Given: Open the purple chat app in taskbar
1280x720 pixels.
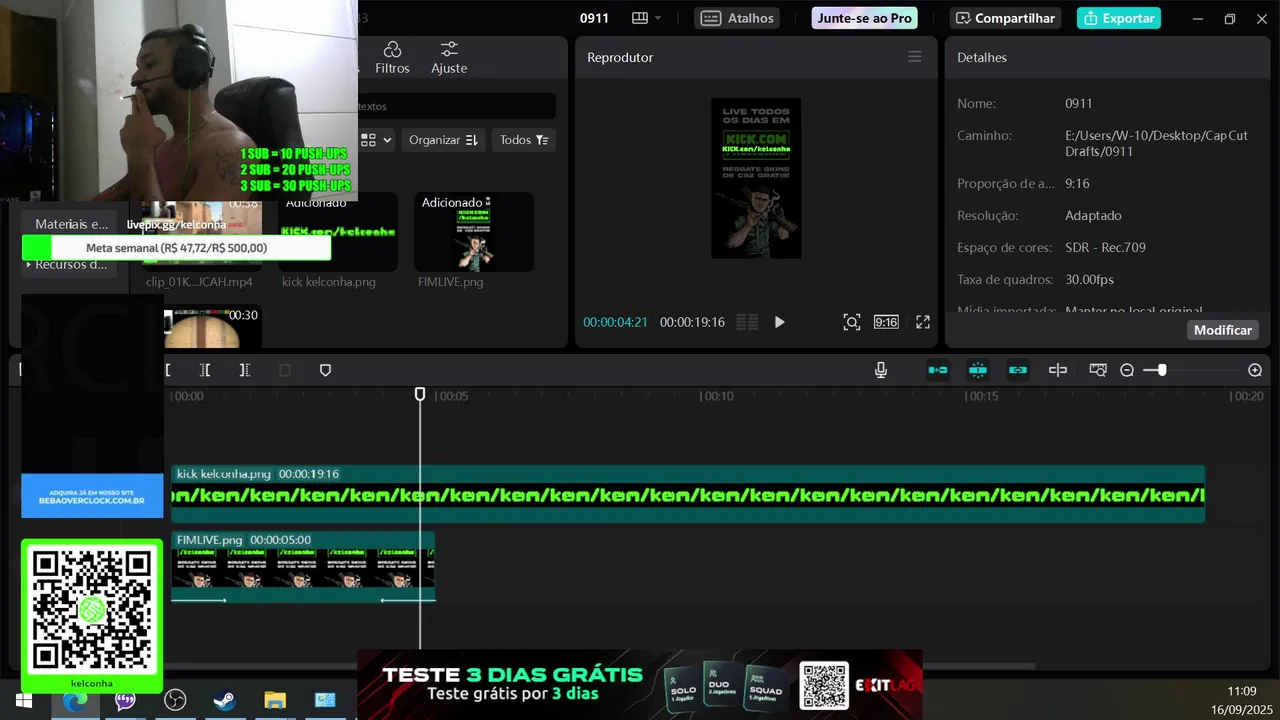Looking at the screenshot, I should tap(125, 700).
